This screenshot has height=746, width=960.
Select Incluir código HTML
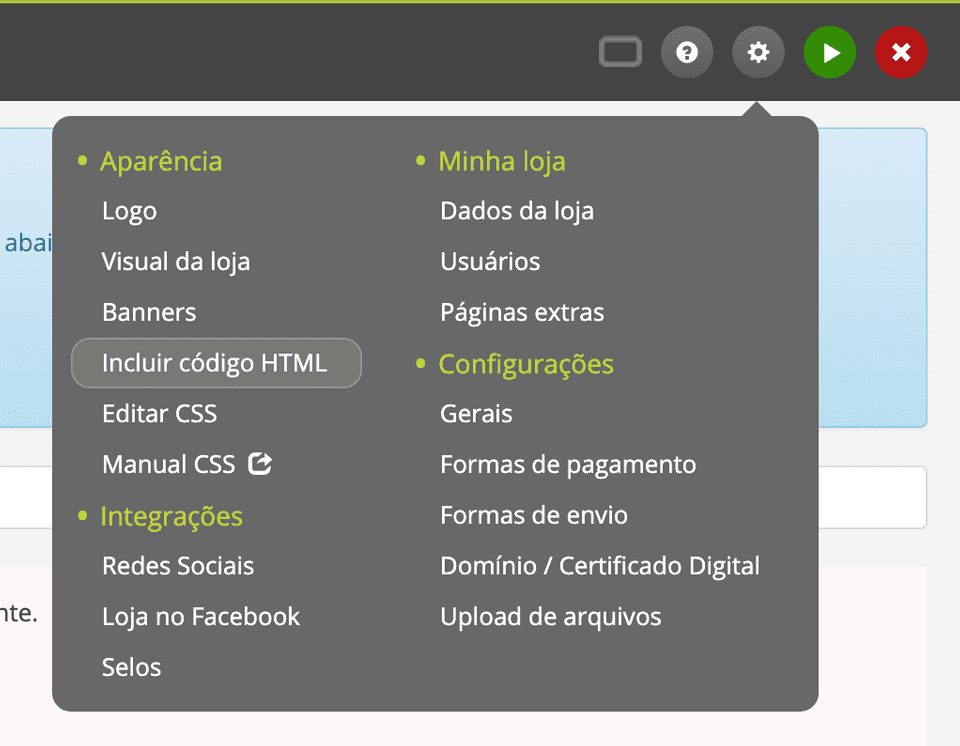216,363
